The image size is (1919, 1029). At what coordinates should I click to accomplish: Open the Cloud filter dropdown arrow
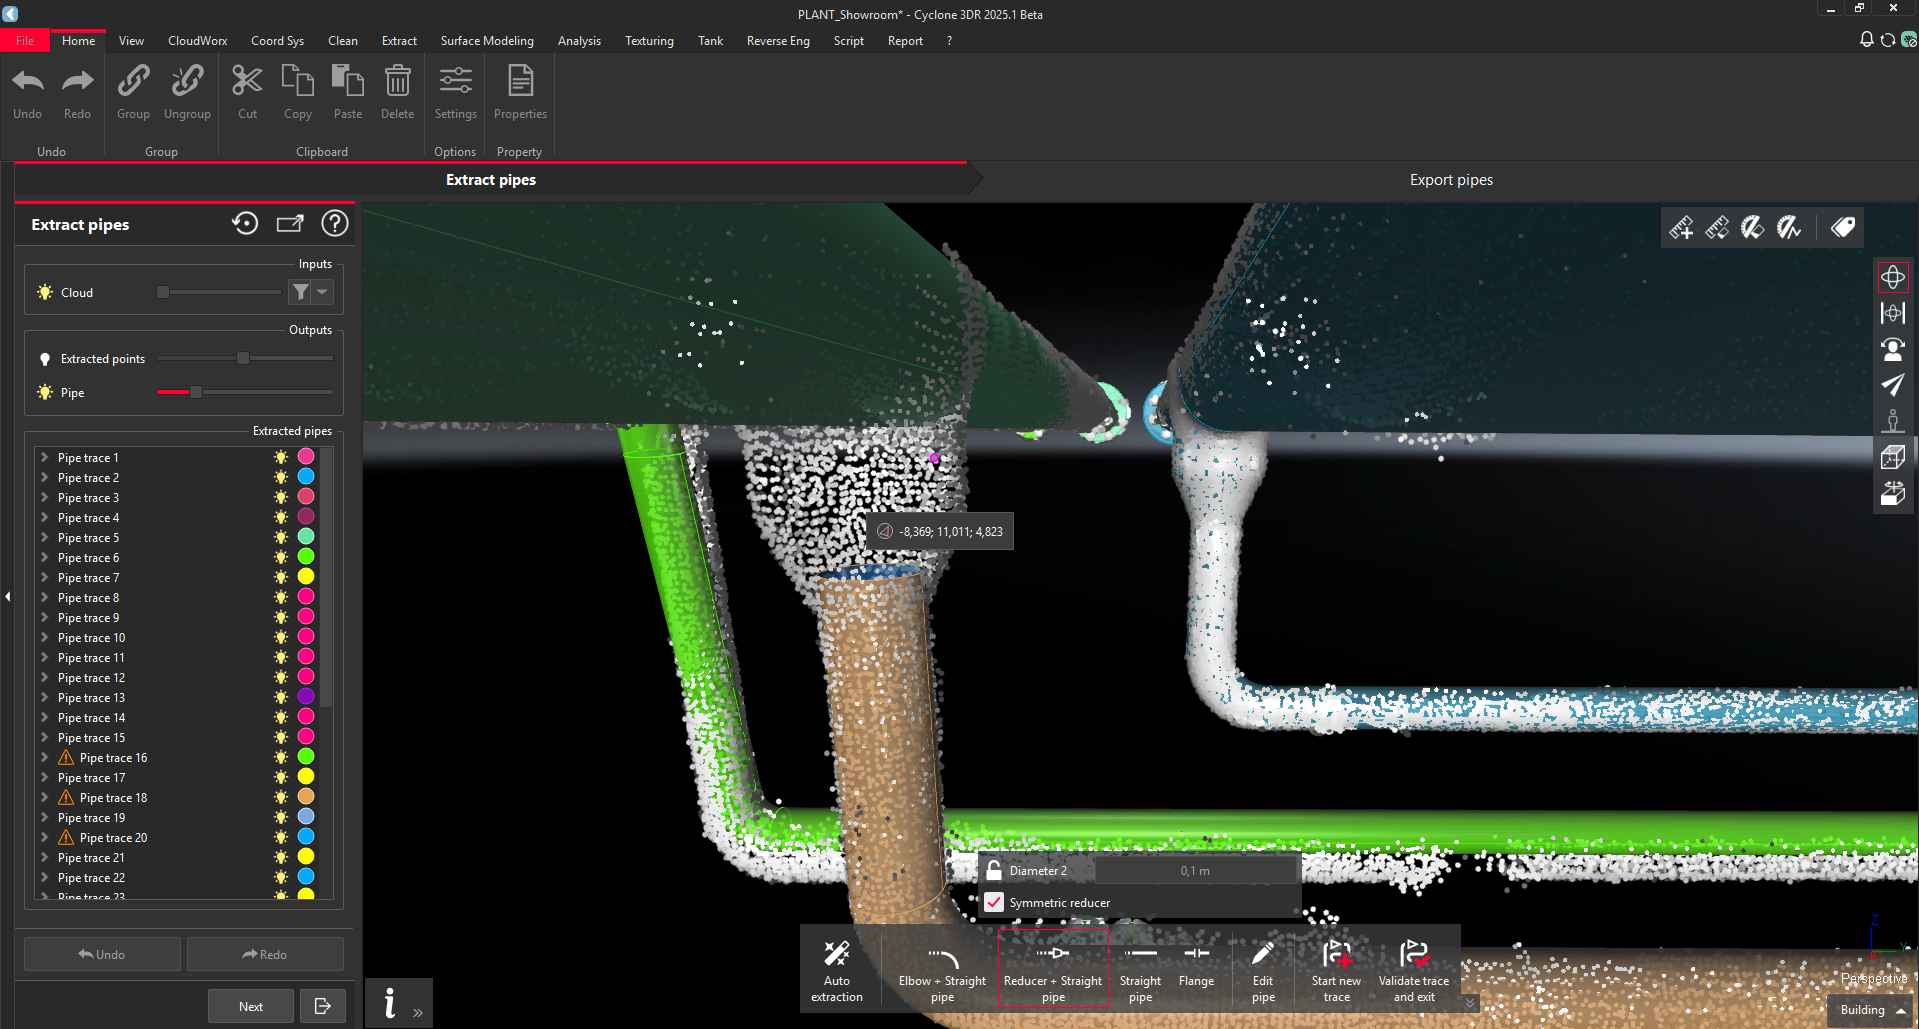[x=322, y=292]
